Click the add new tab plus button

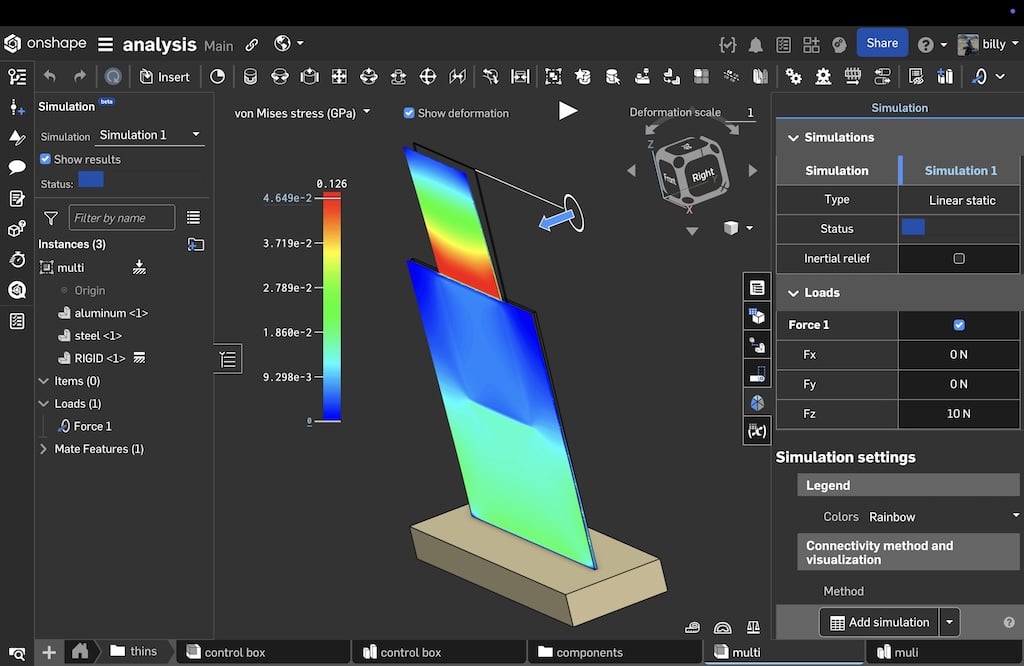(x=49, y=652)
